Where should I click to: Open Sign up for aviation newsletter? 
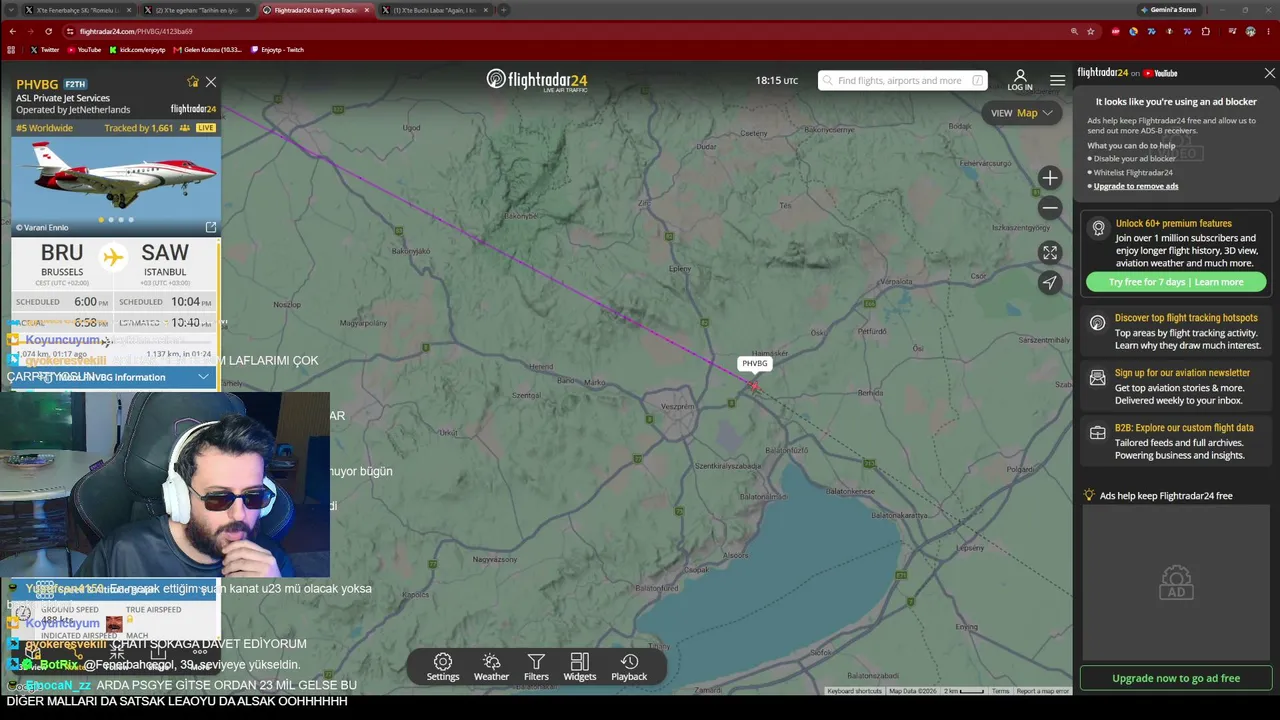1176,387
